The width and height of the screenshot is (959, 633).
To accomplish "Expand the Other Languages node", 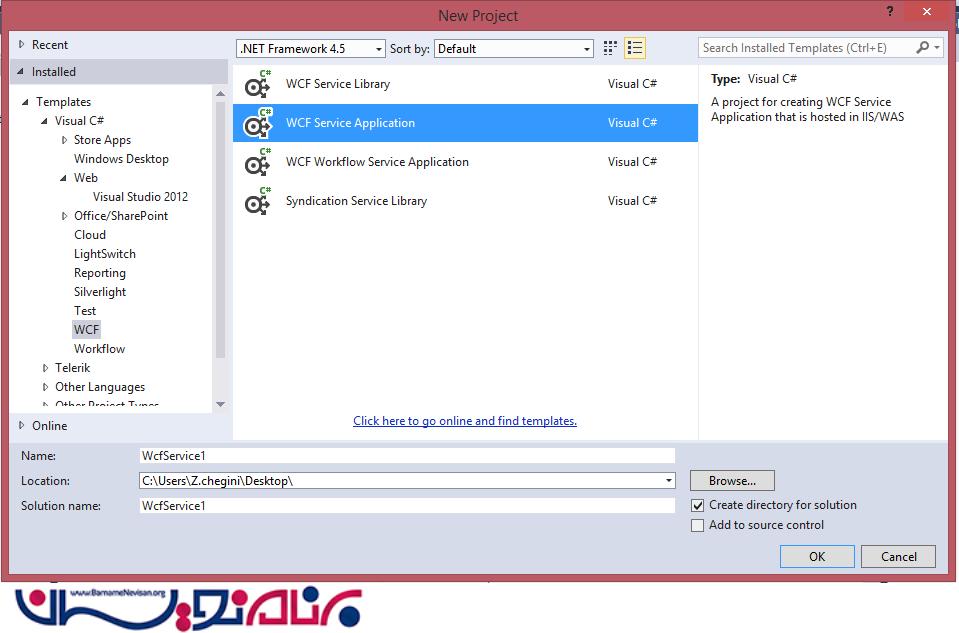I will [45, 387].
